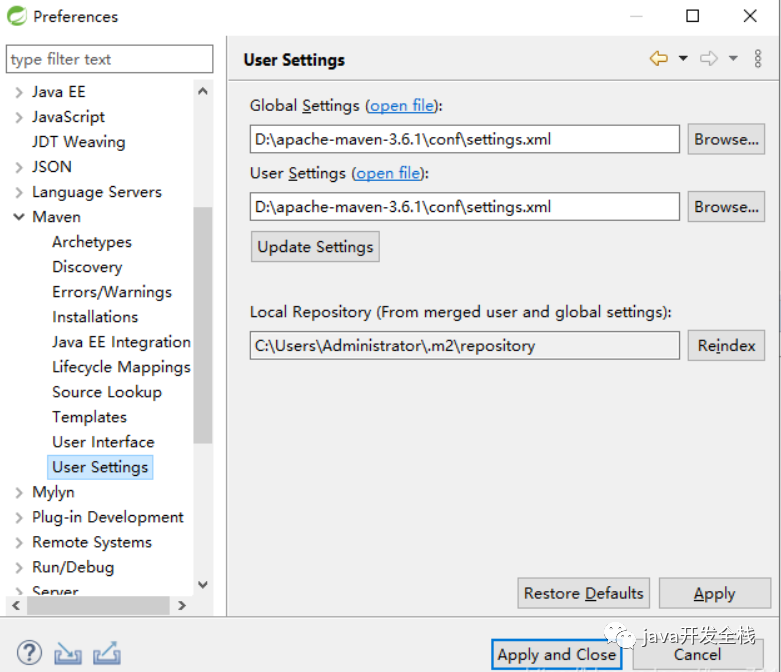This screenshot has height=672, width=781.
Task: Open the Global Settings file link
Action: pos(402,105)
